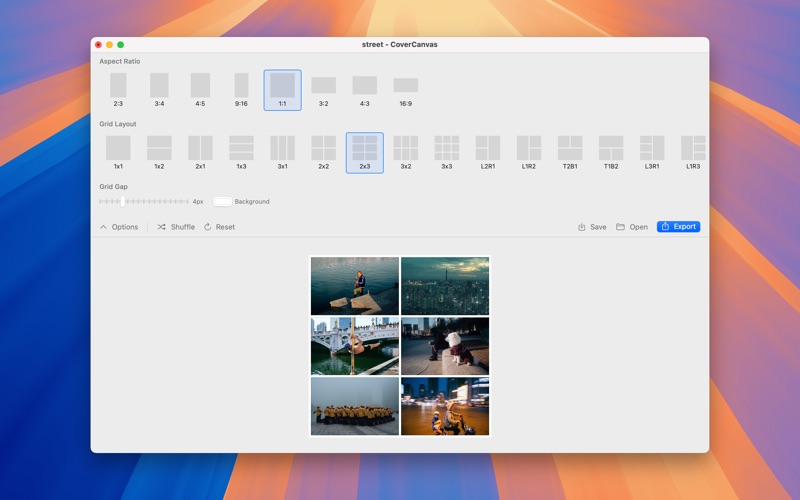800x500 pixels.
Task: Select the T2B1 grid layout
Action: click(570, 153)
